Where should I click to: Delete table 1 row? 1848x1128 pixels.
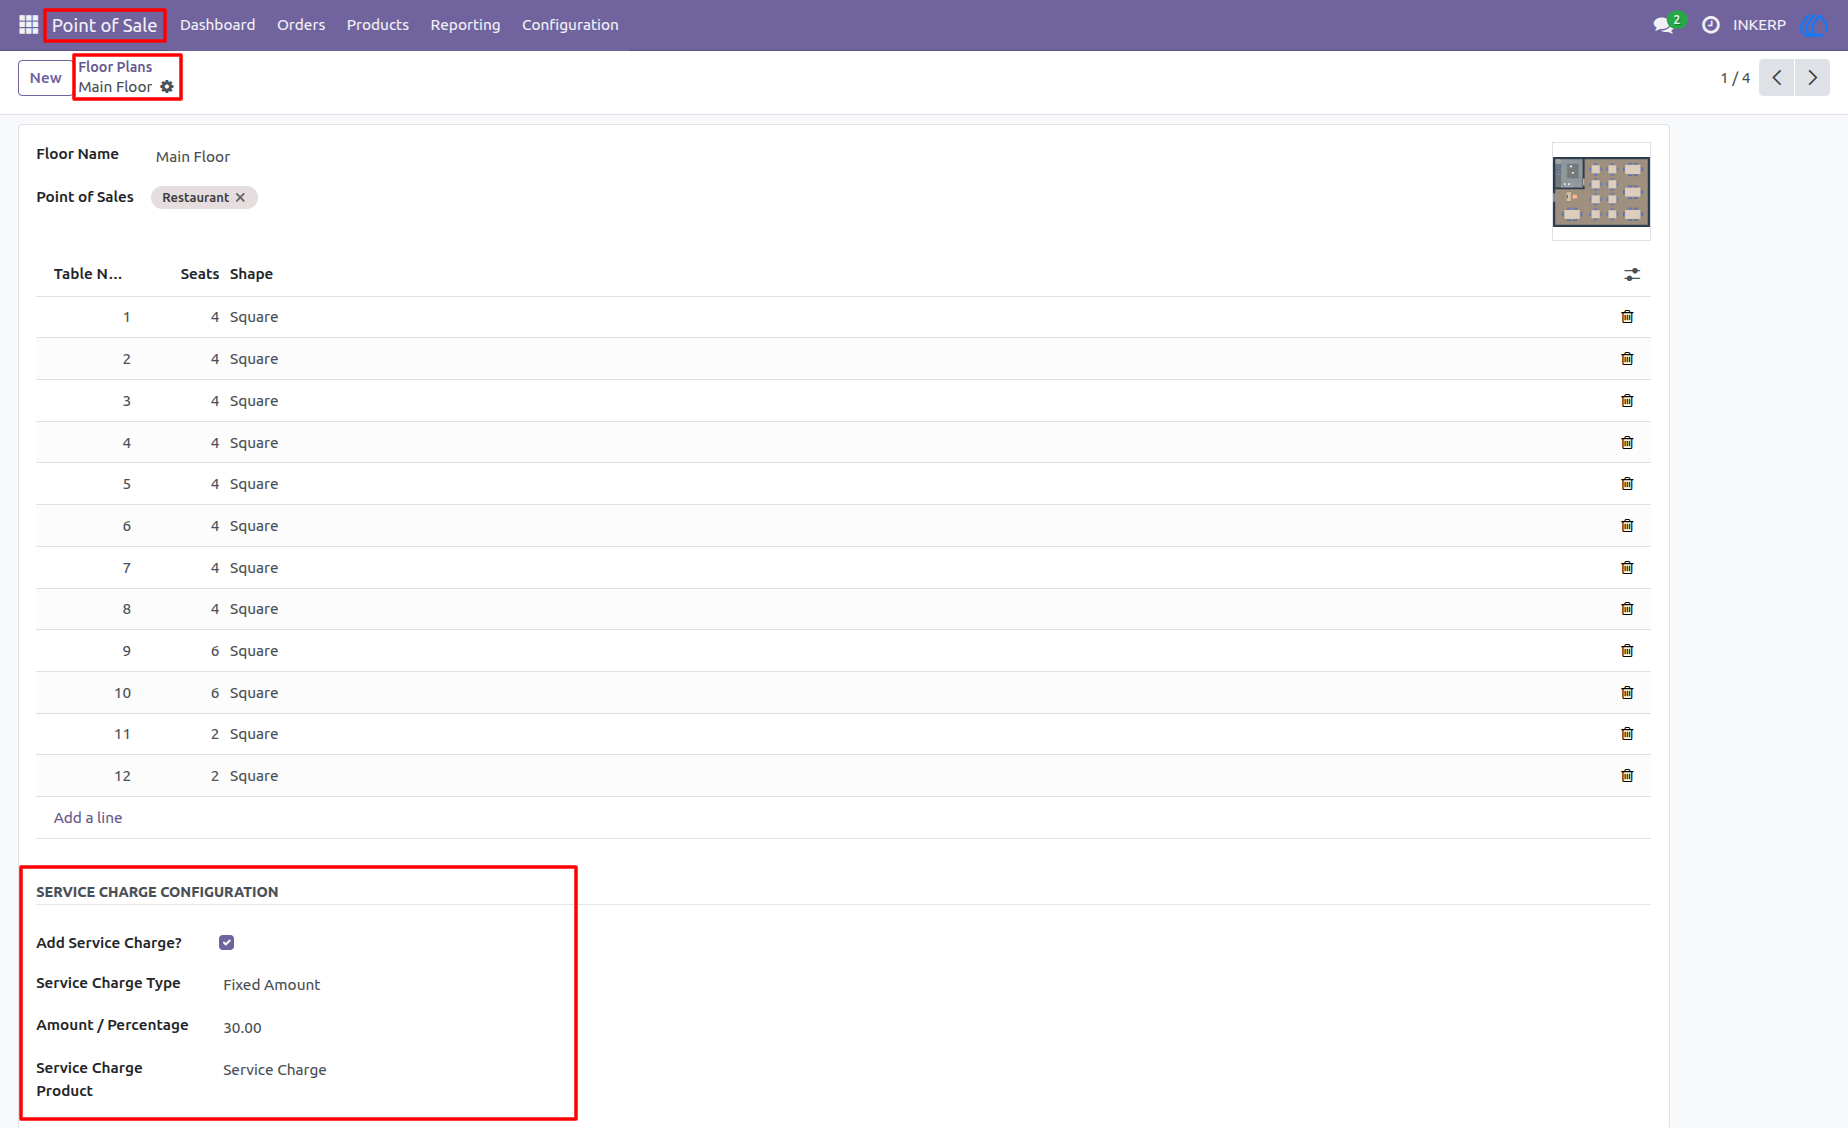(x=1627, y=317)
